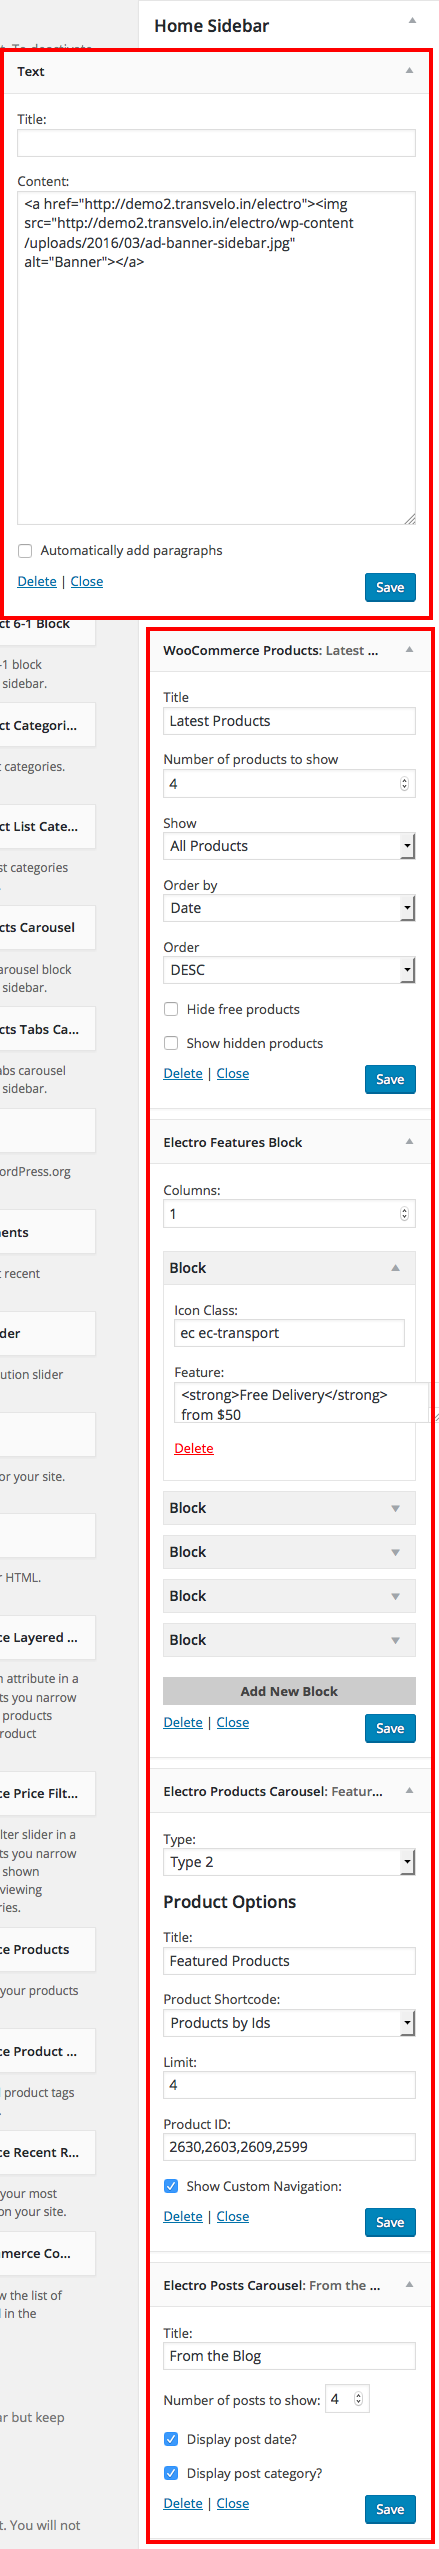
Task: Collapse the first expanded Block section arrow
Action: point(395,1268)
